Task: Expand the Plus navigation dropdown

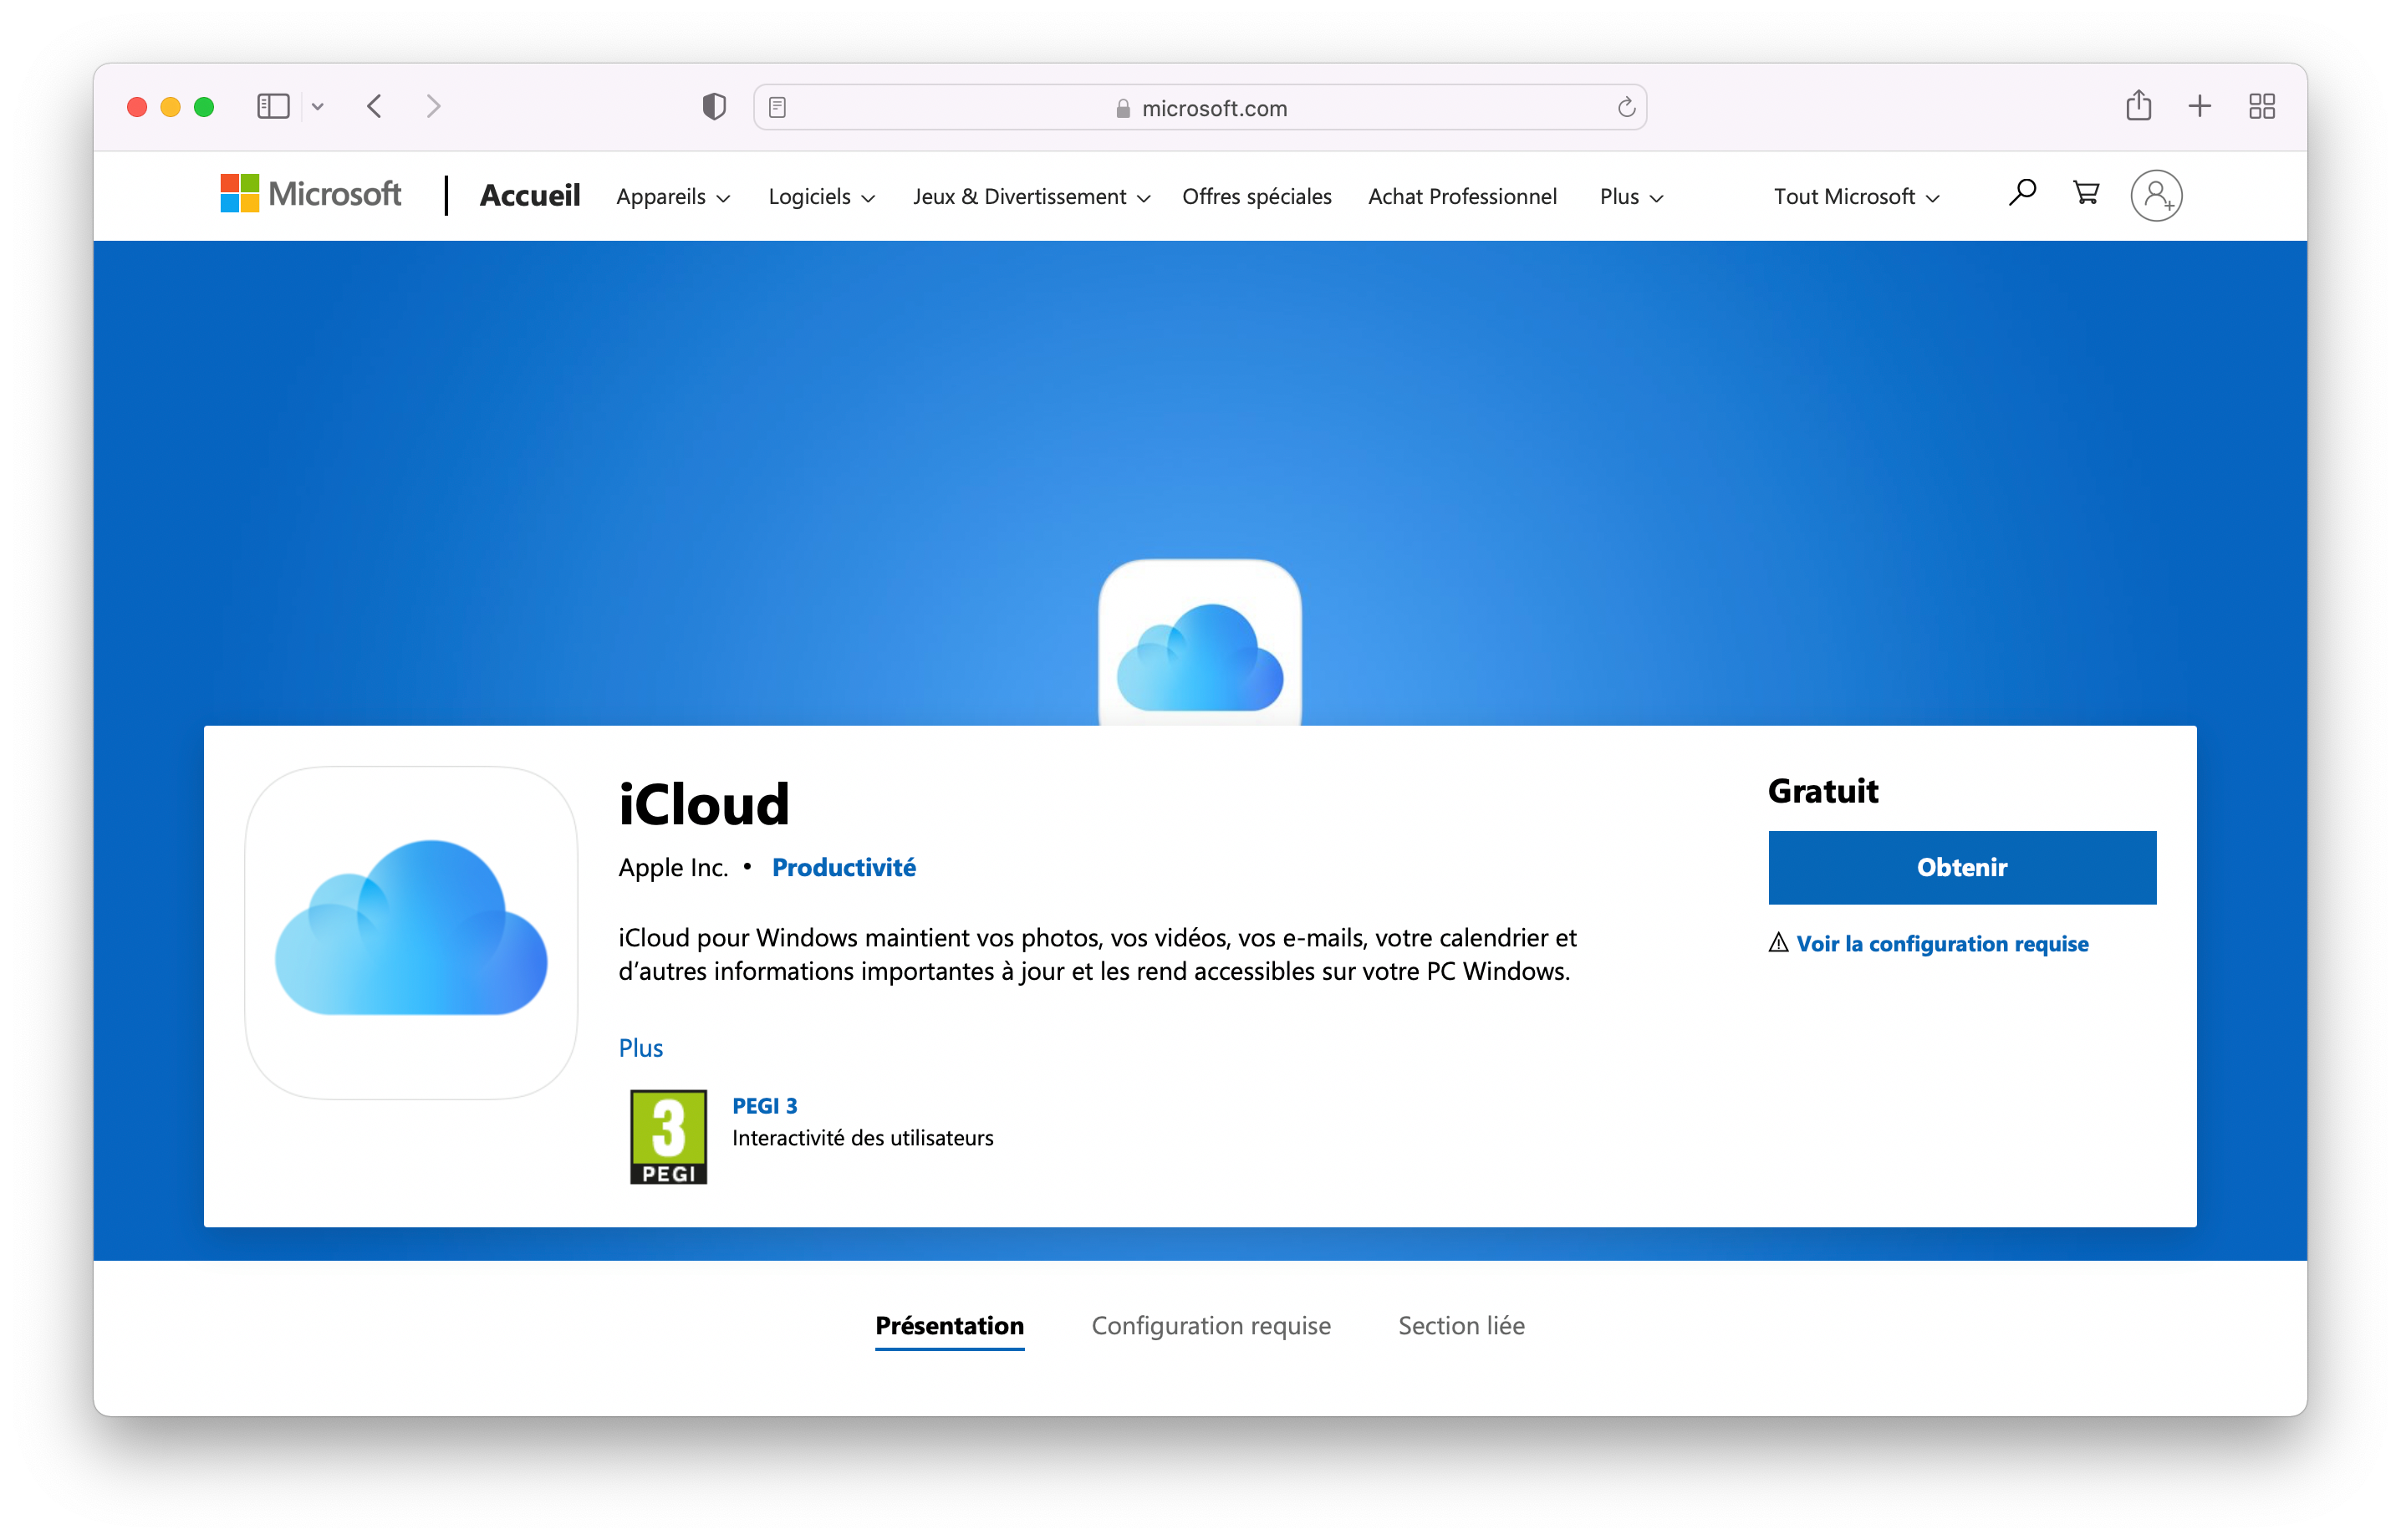Action: coord(1631,197)
